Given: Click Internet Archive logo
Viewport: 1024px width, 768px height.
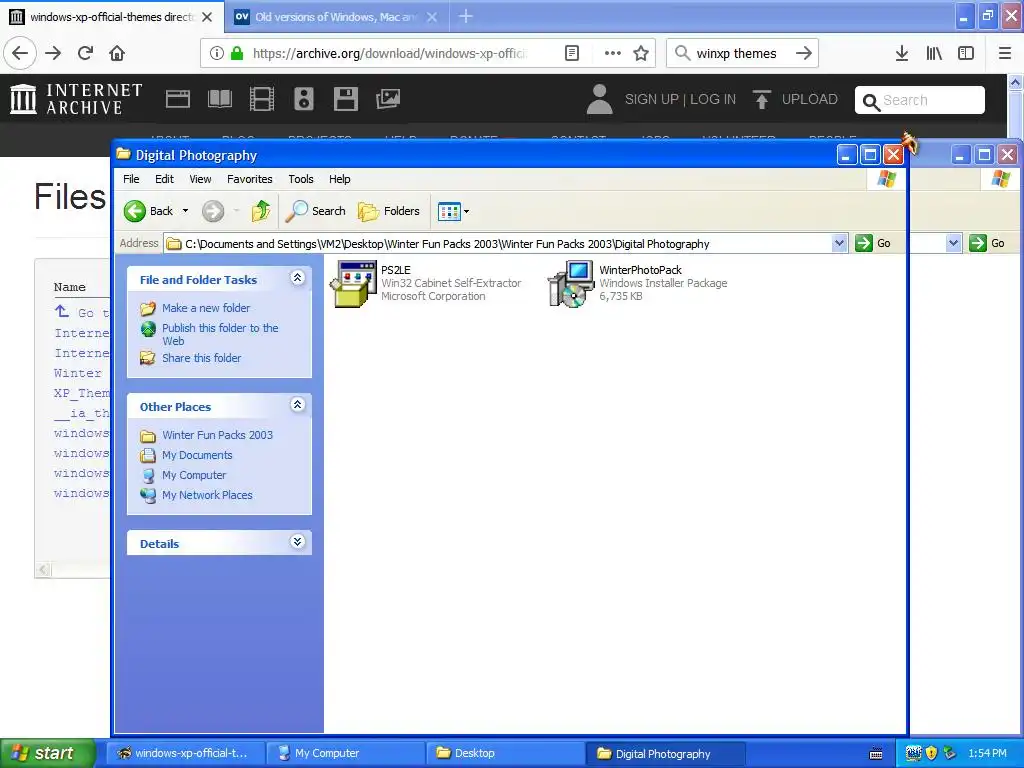Looking at the screenshot, I should [76, 99].
